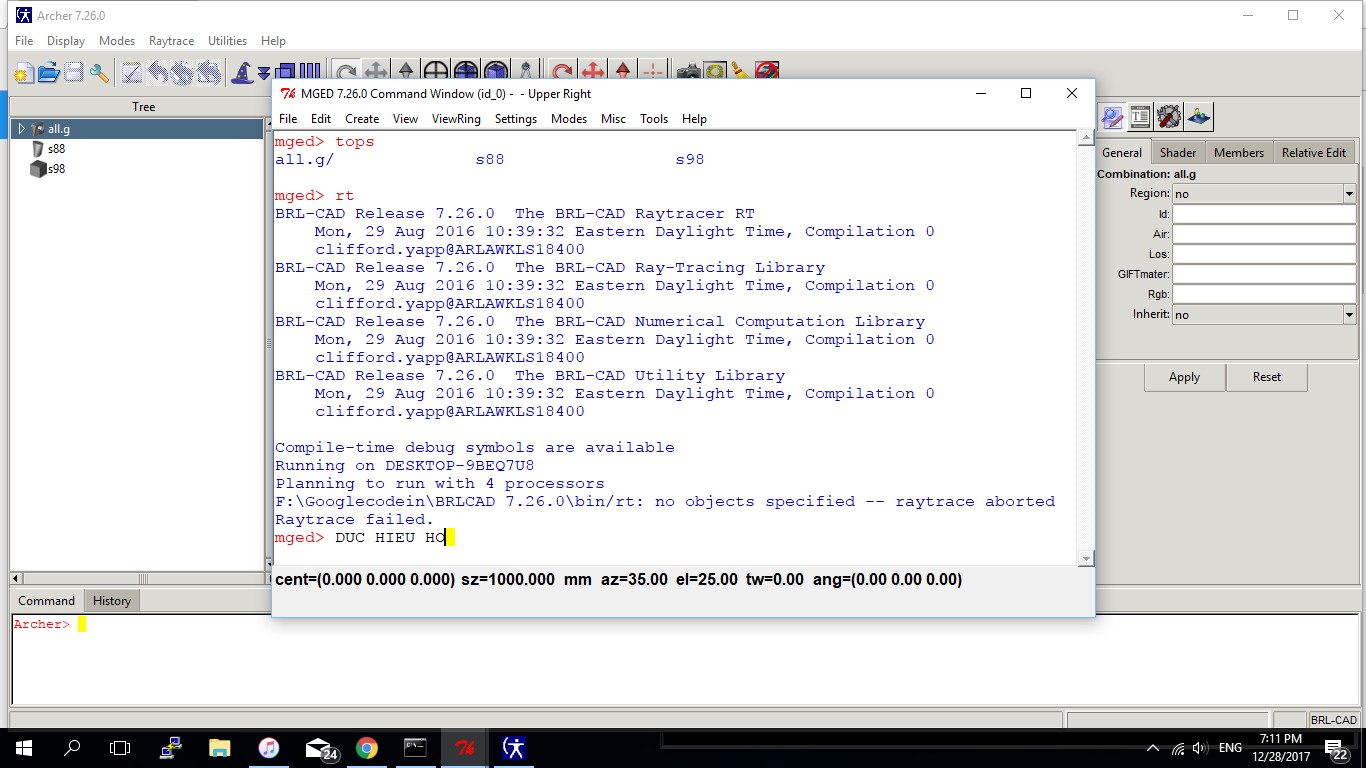Switch to the History tab
Viewport: 1366px width, 768px height.
(112, 601)
